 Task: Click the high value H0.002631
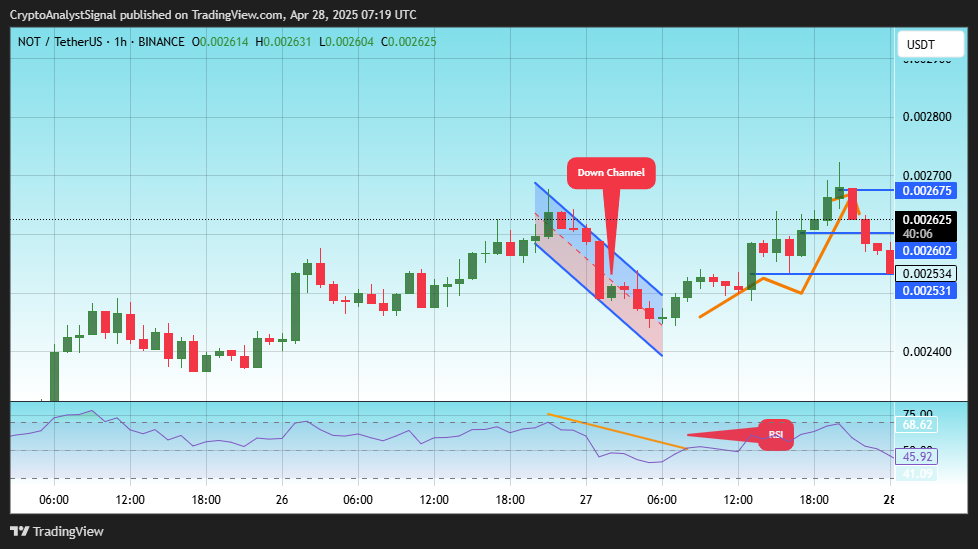283,42
